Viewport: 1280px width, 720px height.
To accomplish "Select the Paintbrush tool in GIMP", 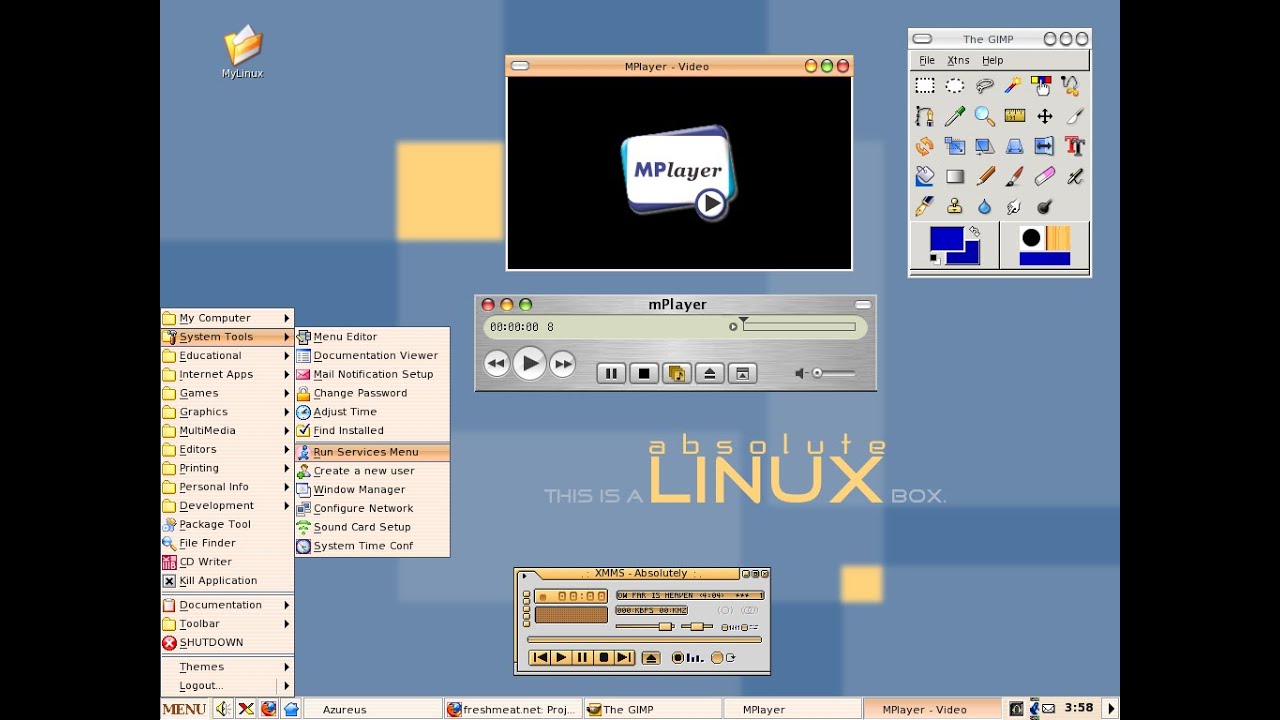I will 1015,176.
